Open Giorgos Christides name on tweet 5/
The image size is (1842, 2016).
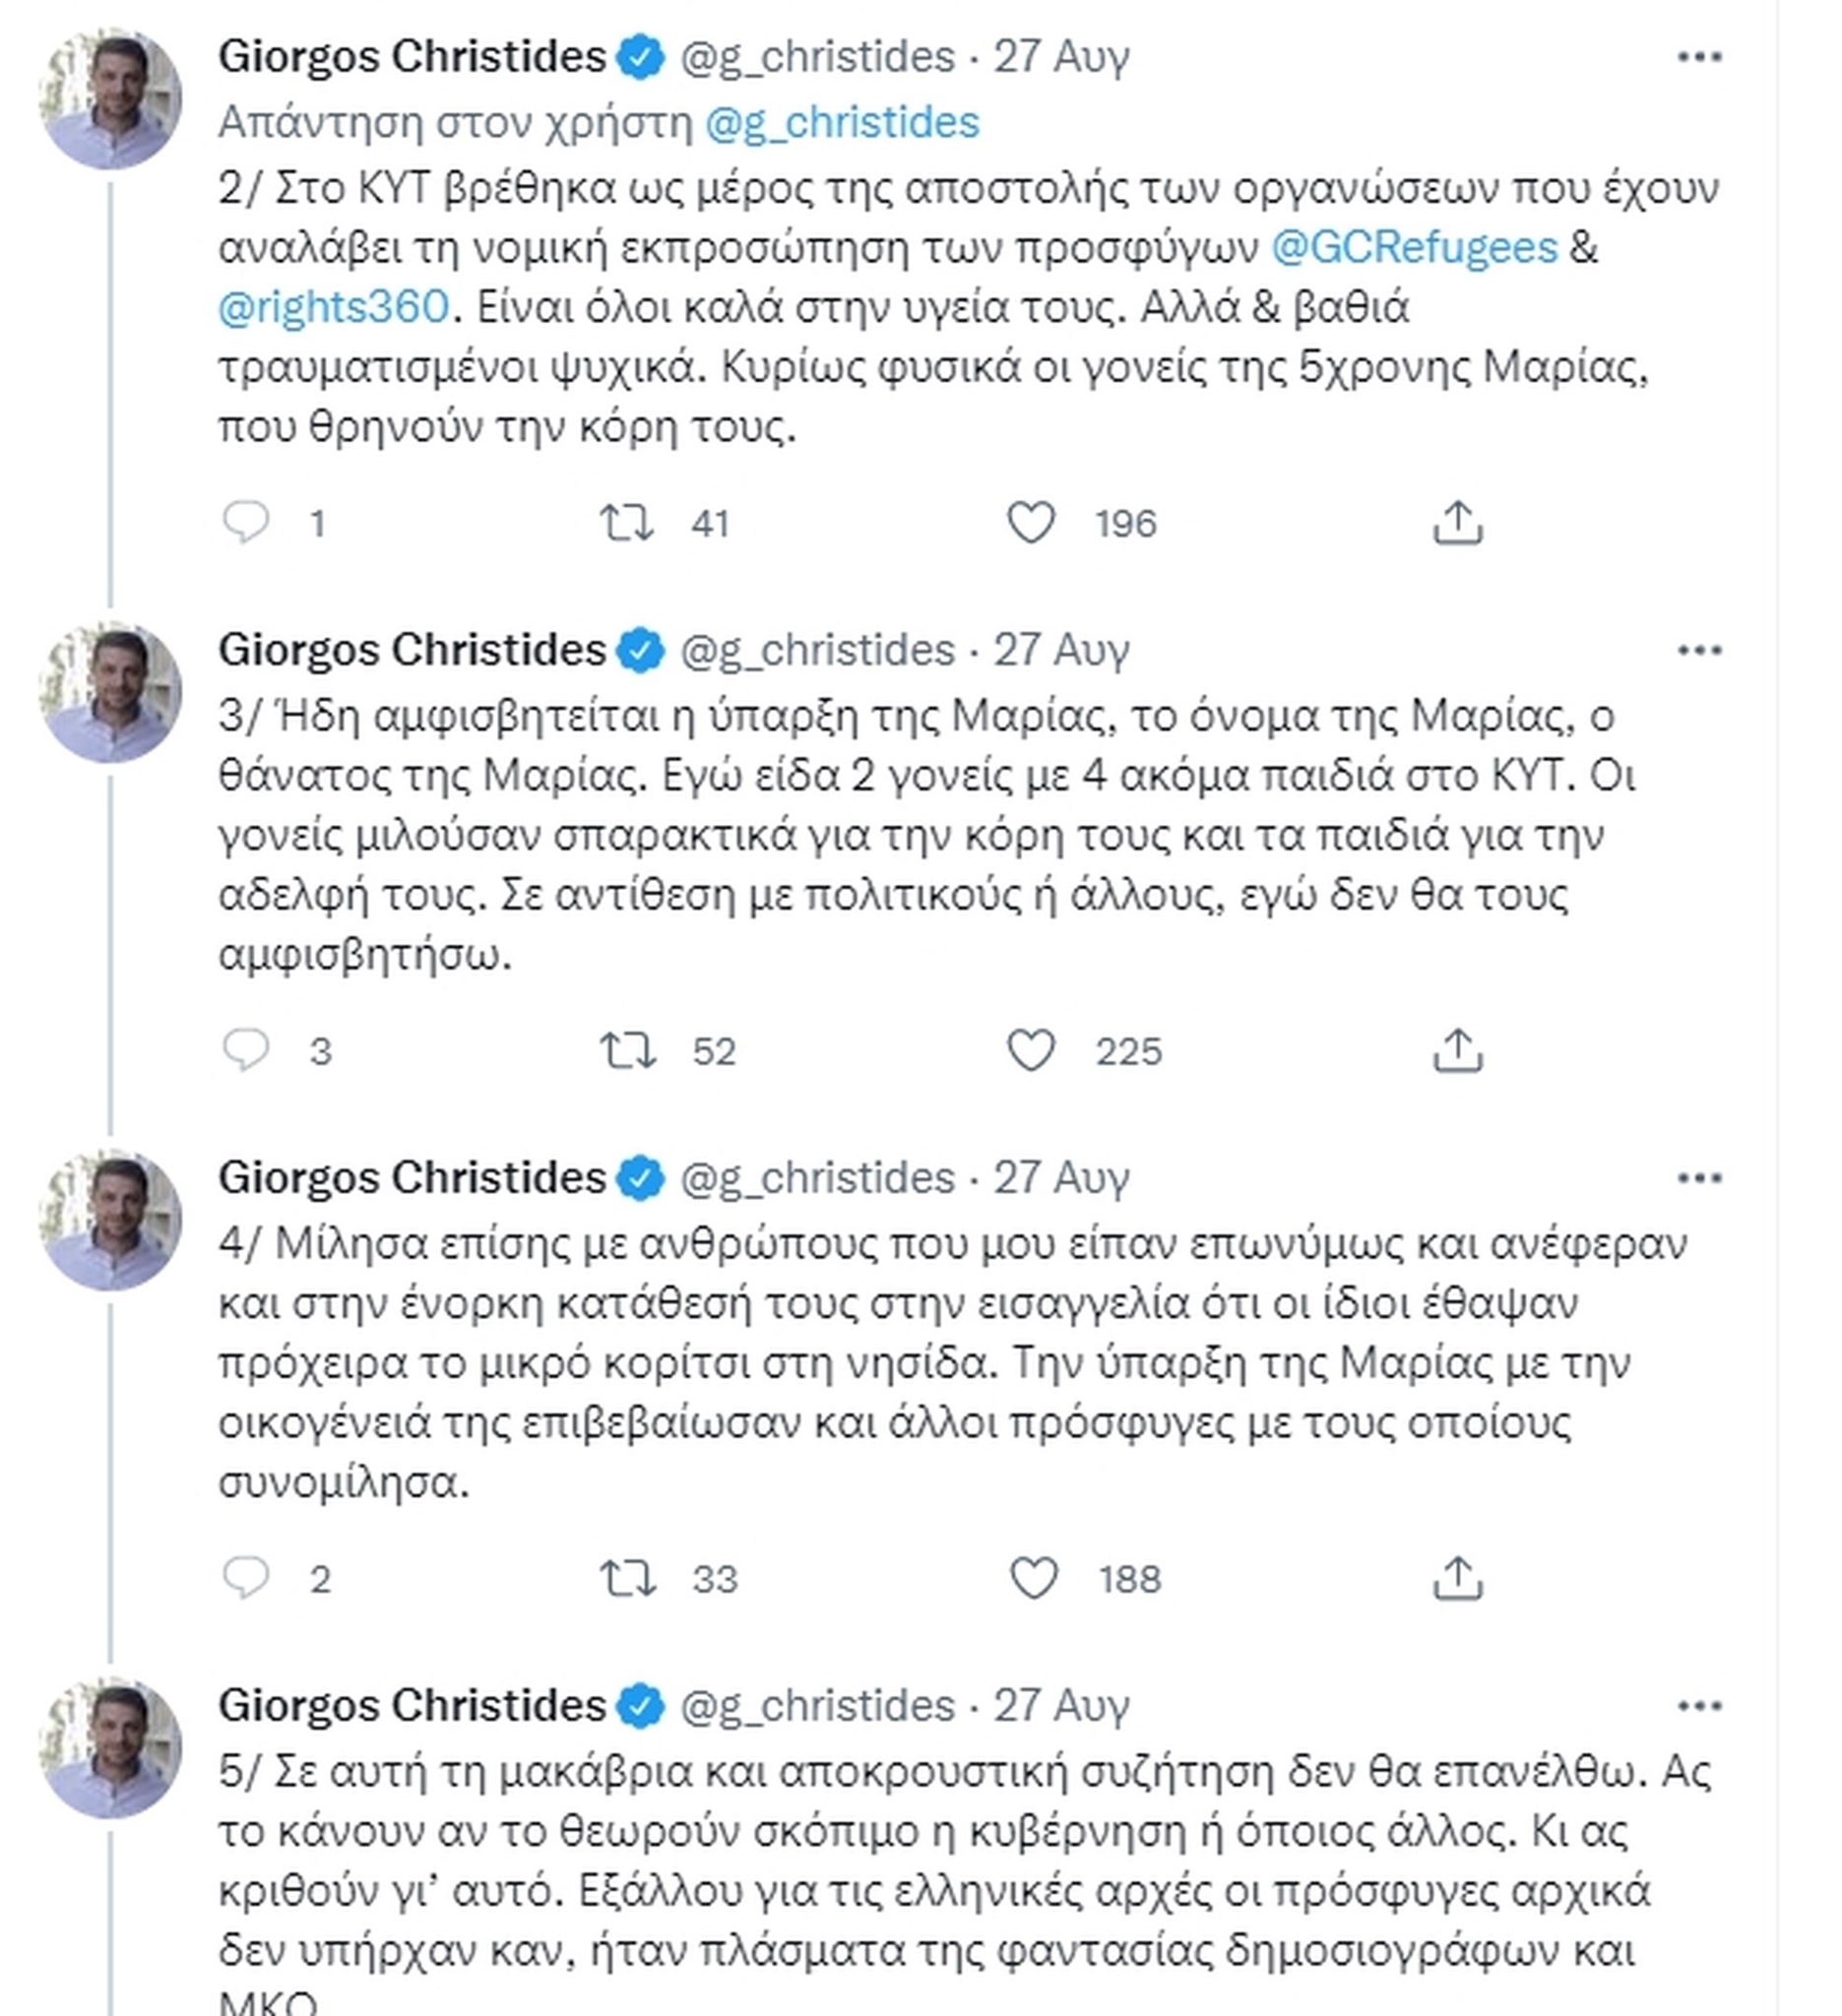(x=412, y=1706)
